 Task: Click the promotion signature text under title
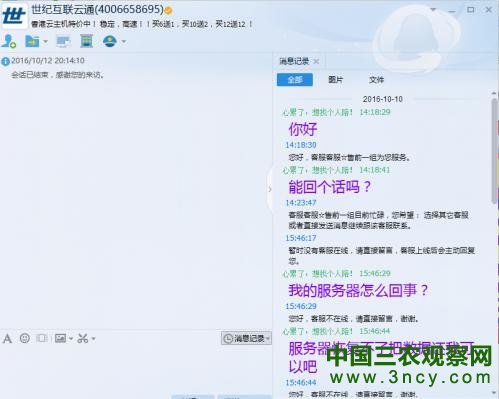point(141,24)
